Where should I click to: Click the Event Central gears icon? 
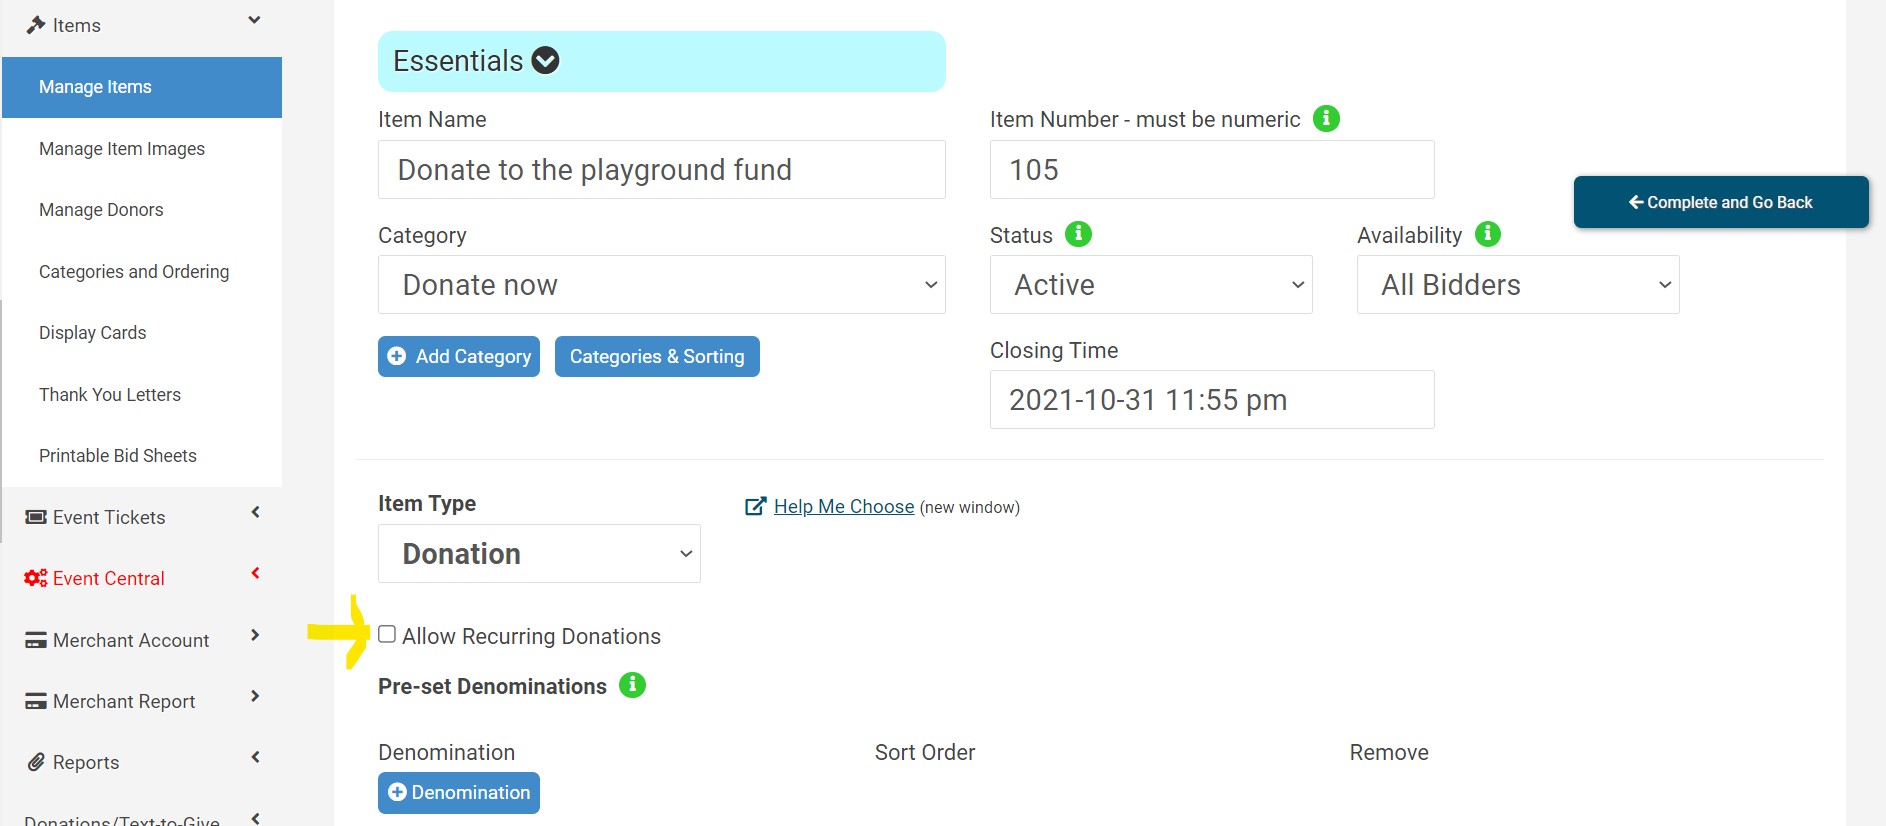tap(36, 578)
